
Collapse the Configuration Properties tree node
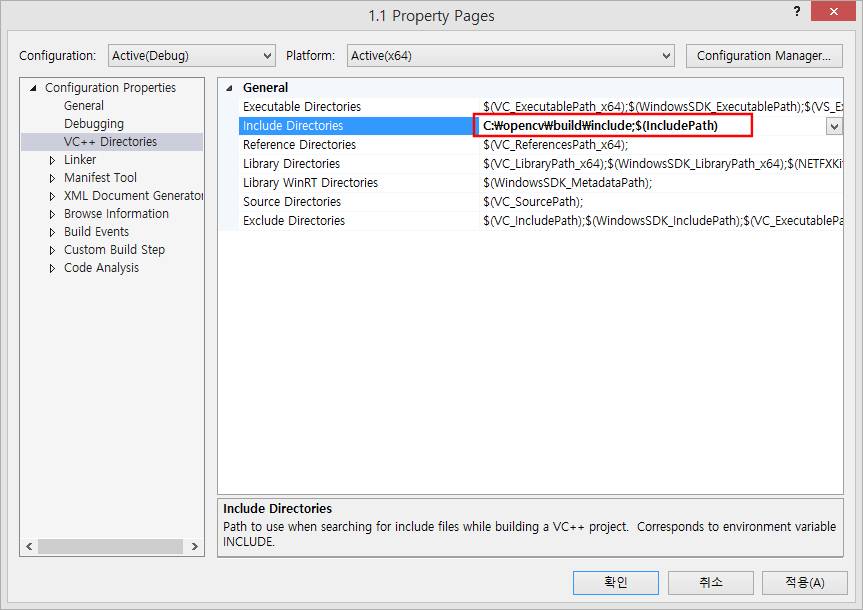[x=33, y=88]
